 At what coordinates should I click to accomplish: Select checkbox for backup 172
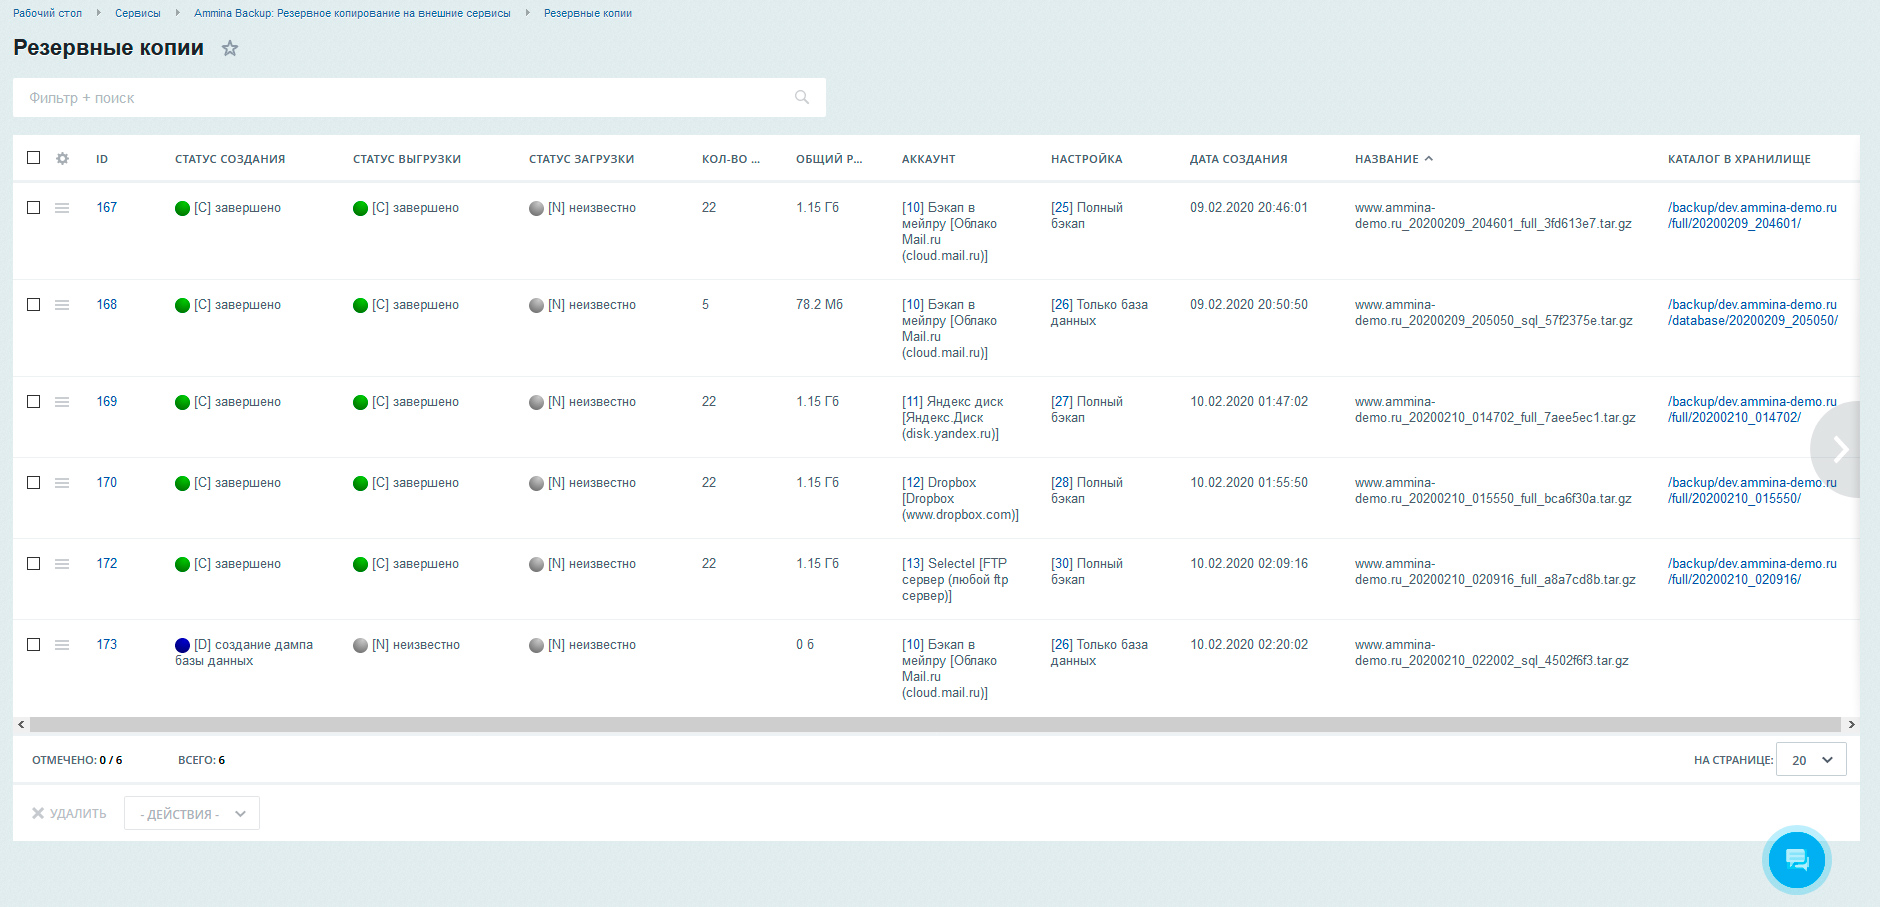tap(33, 563)
